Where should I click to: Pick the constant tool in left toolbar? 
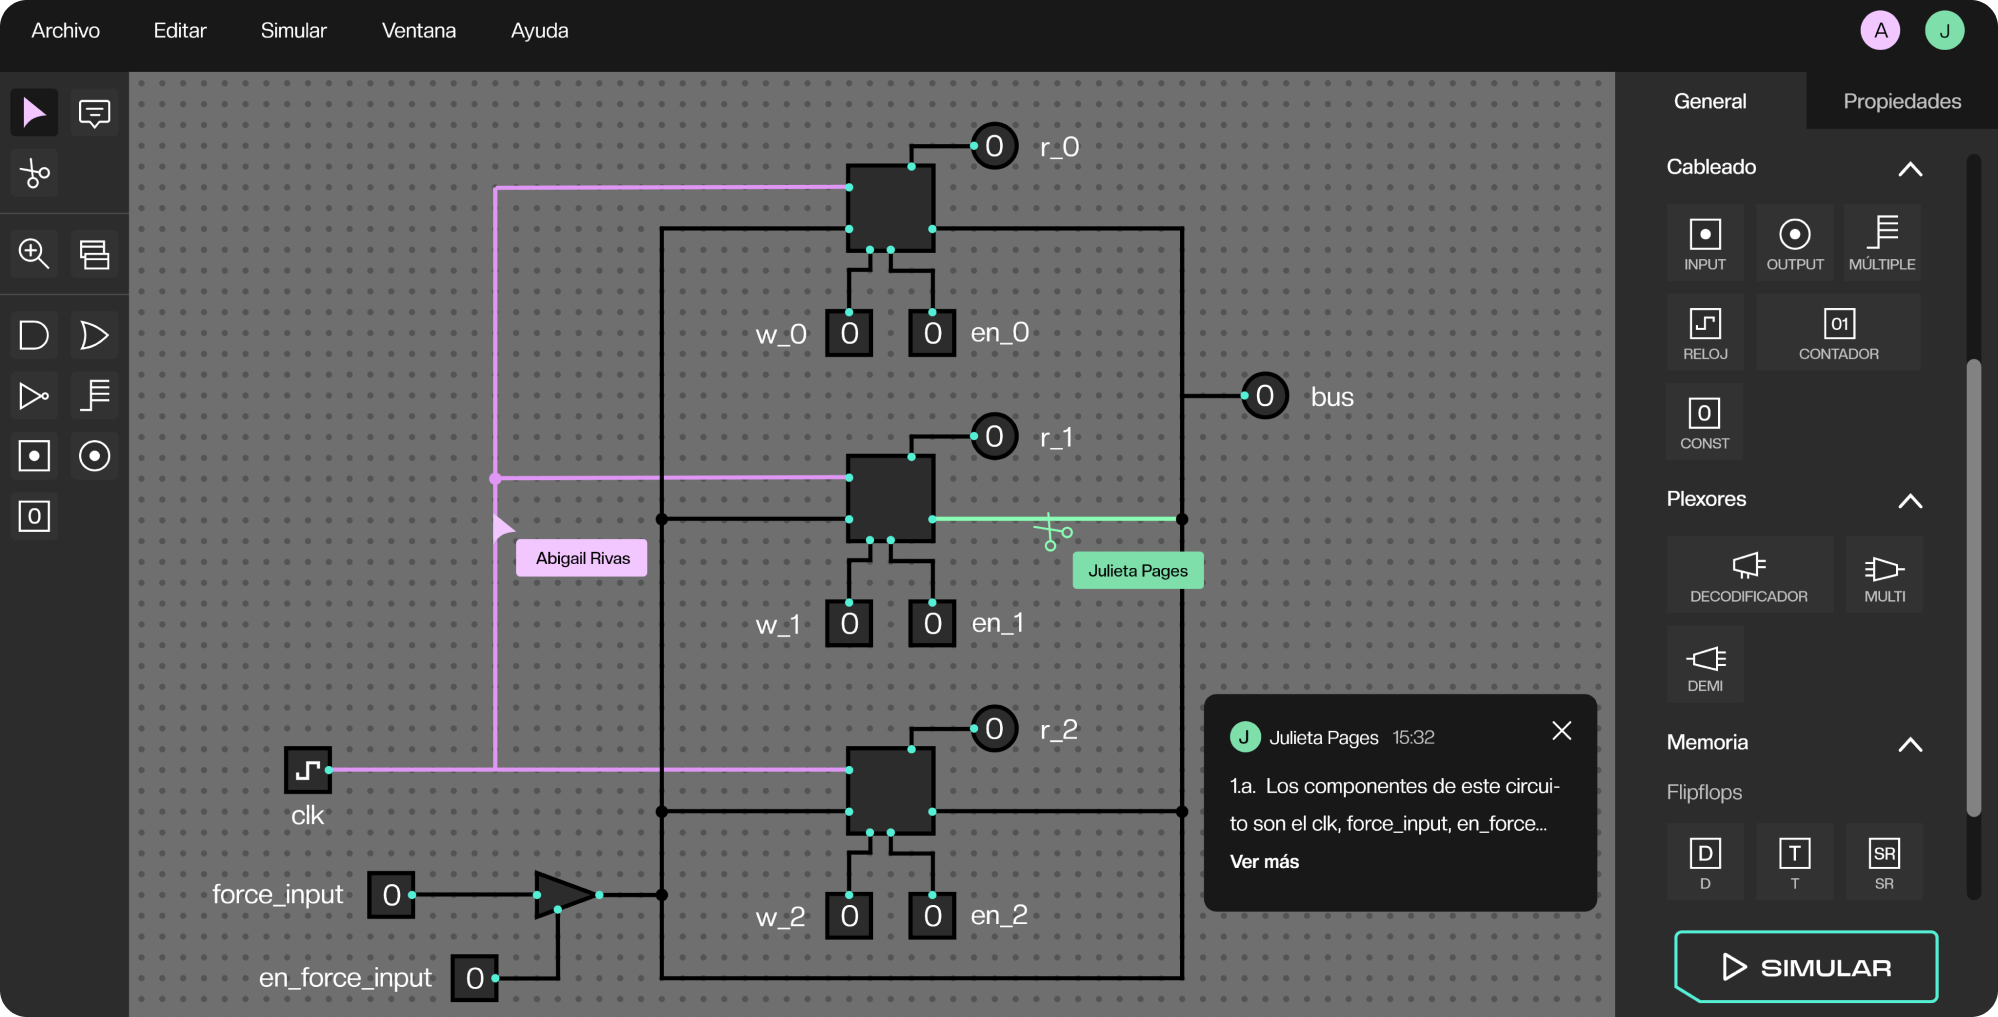coord(34,517)
